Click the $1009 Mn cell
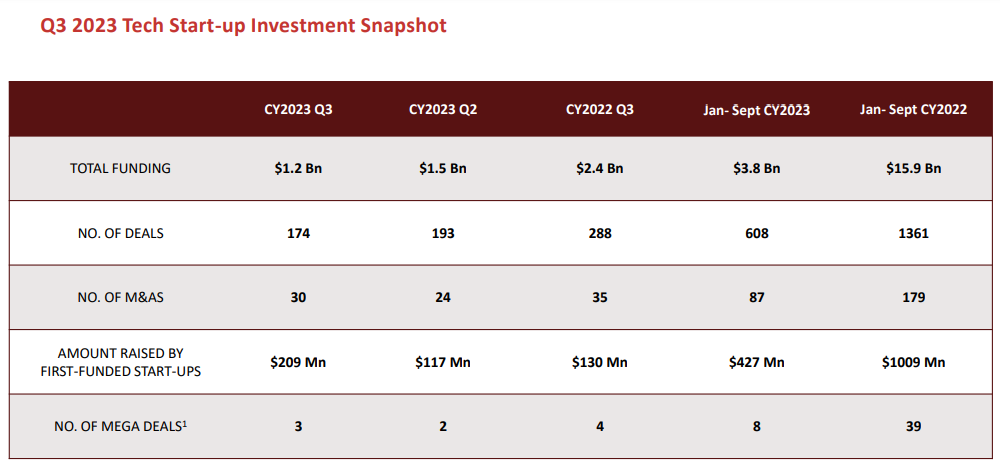The width and height of the screenshot is (1000, 473). coord(913,362)
